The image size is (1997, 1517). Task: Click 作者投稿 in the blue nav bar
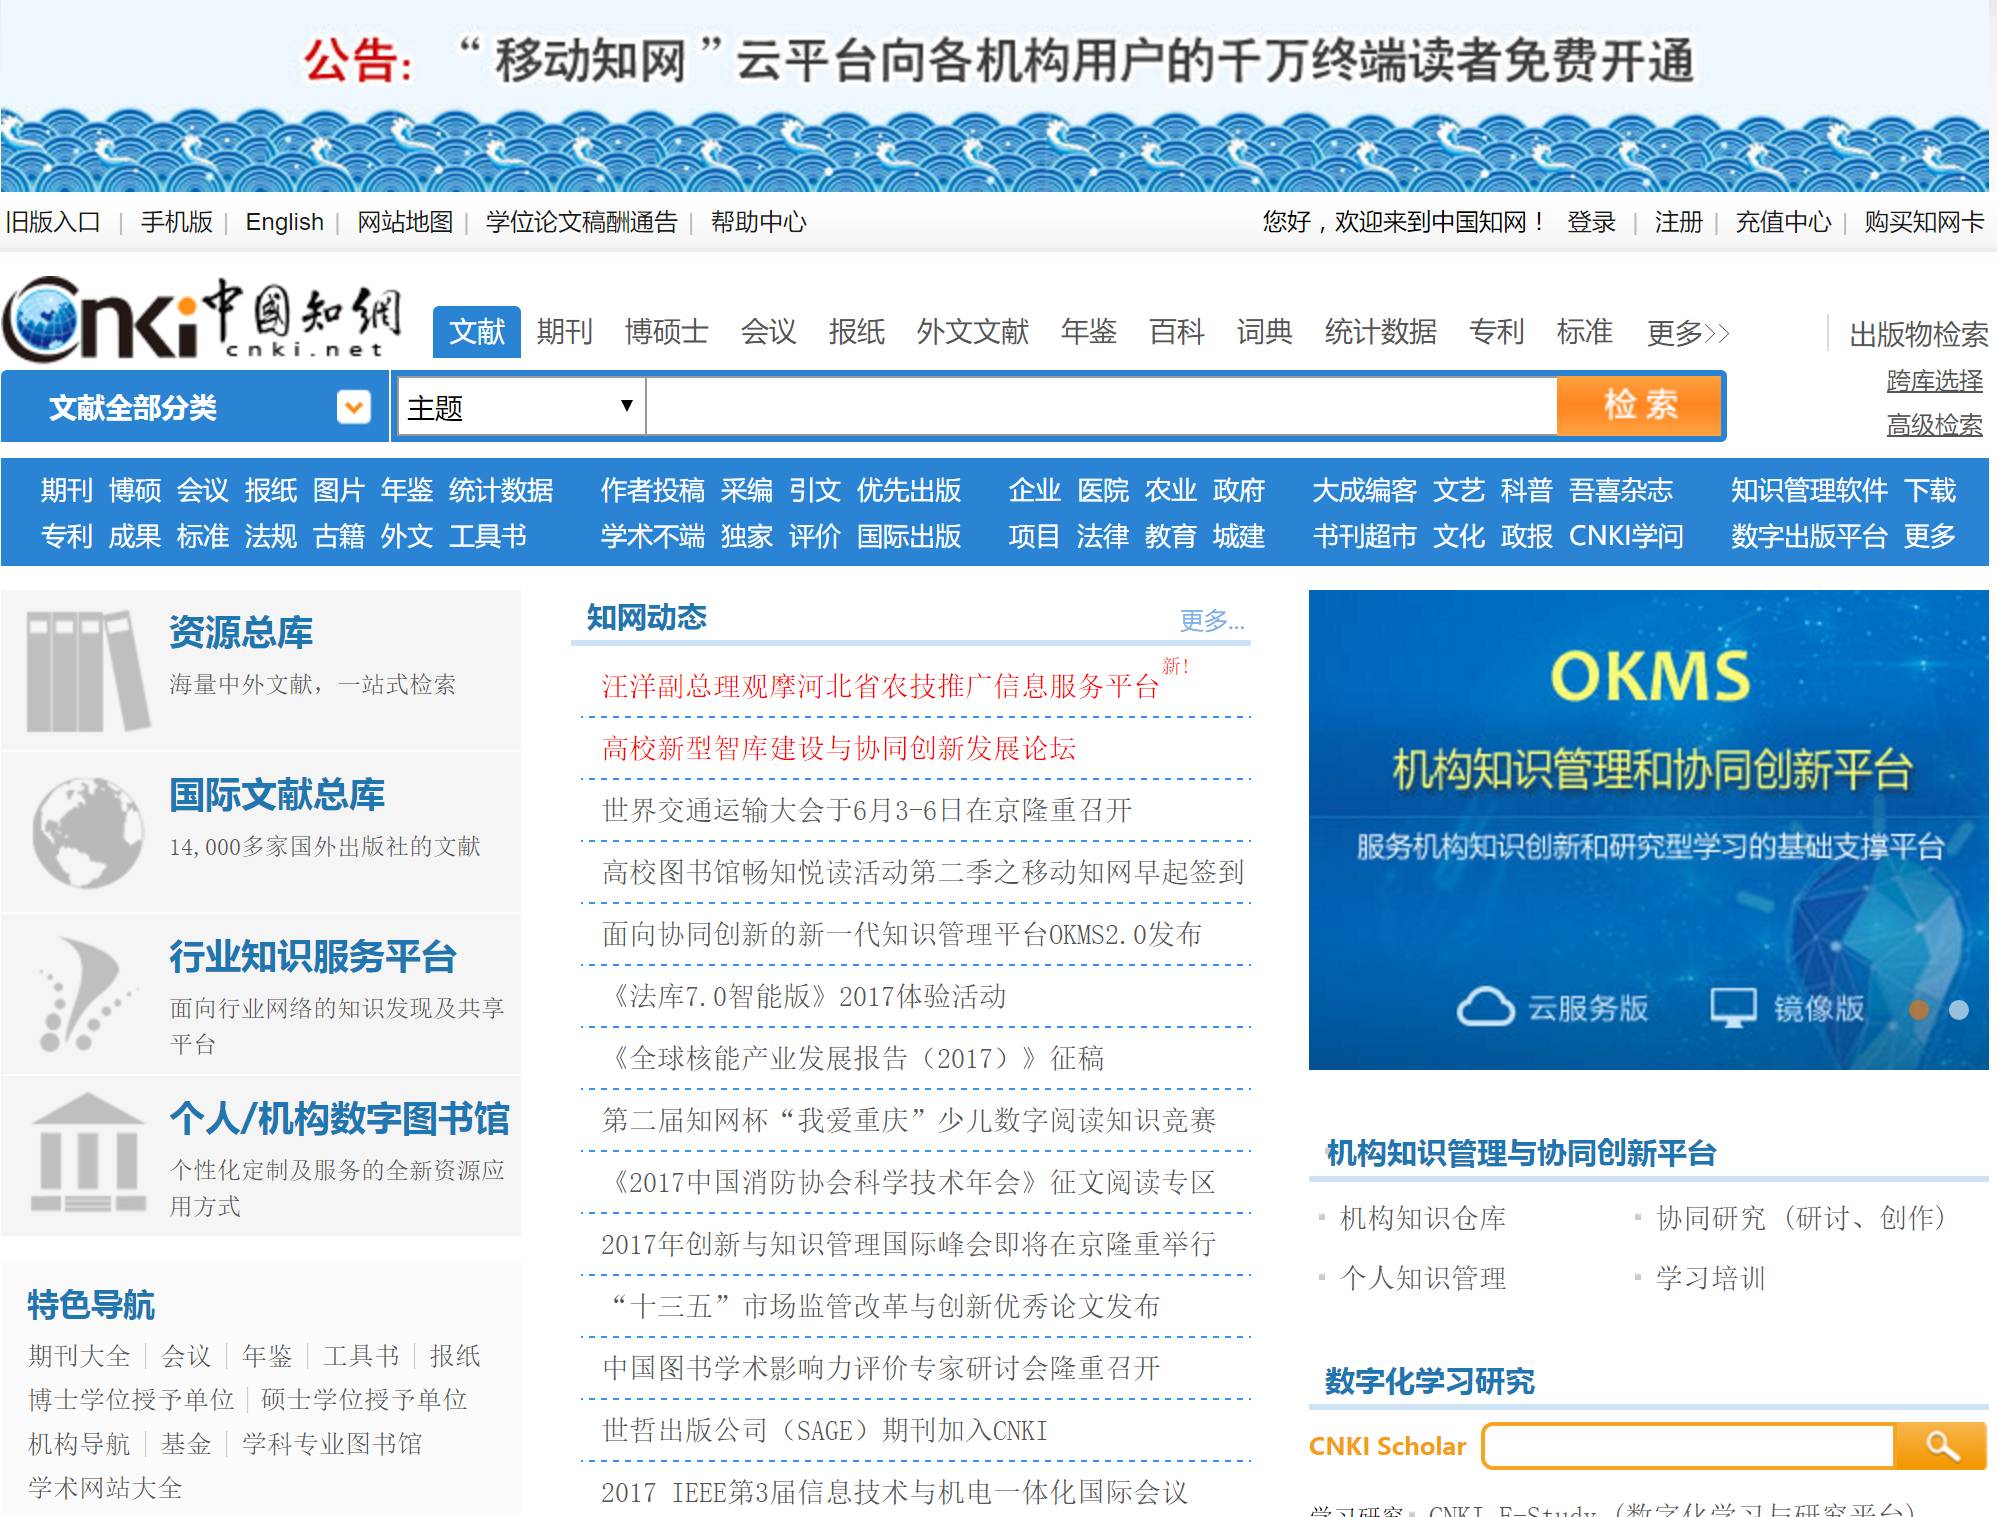tap(653, 490)
